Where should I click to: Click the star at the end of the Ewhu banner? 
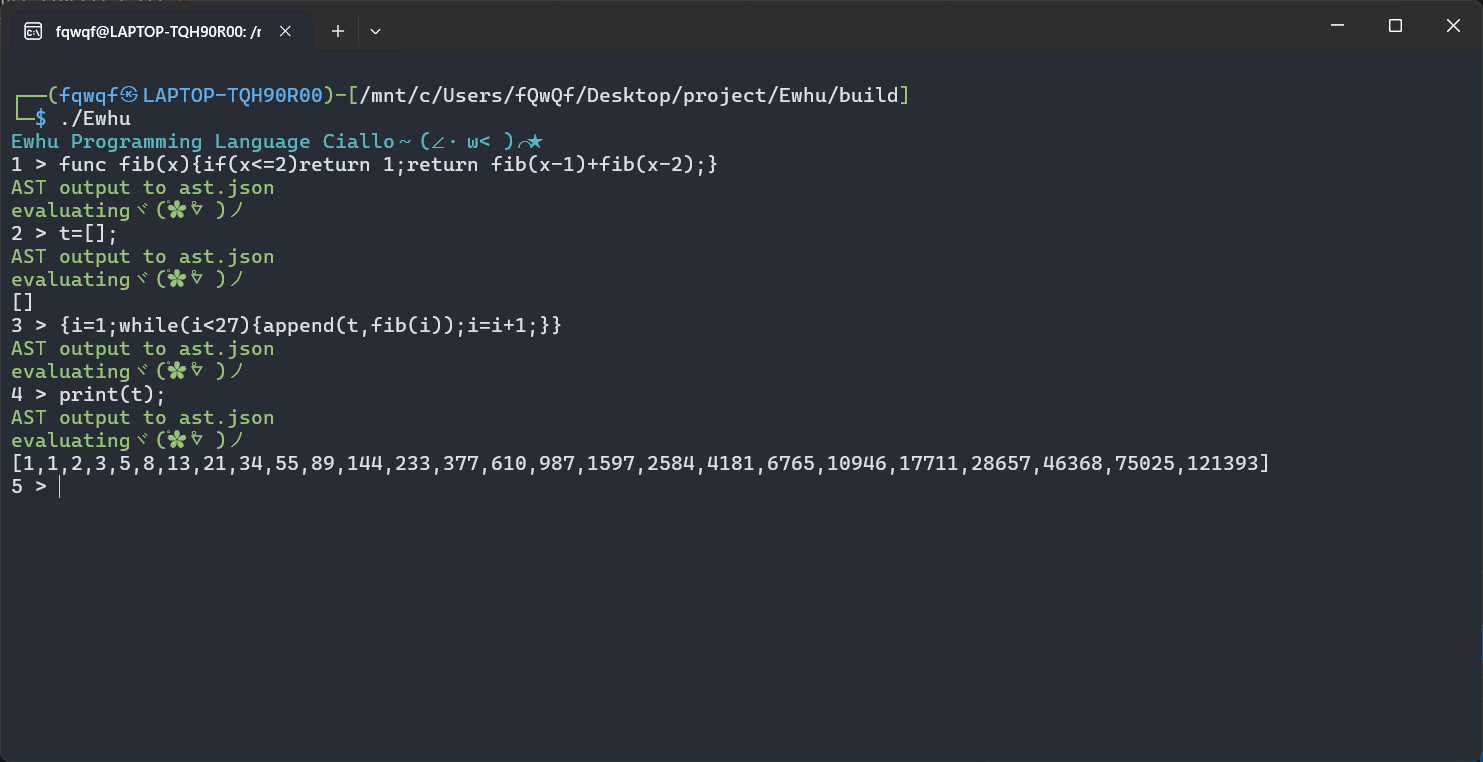tap(535, 142)
